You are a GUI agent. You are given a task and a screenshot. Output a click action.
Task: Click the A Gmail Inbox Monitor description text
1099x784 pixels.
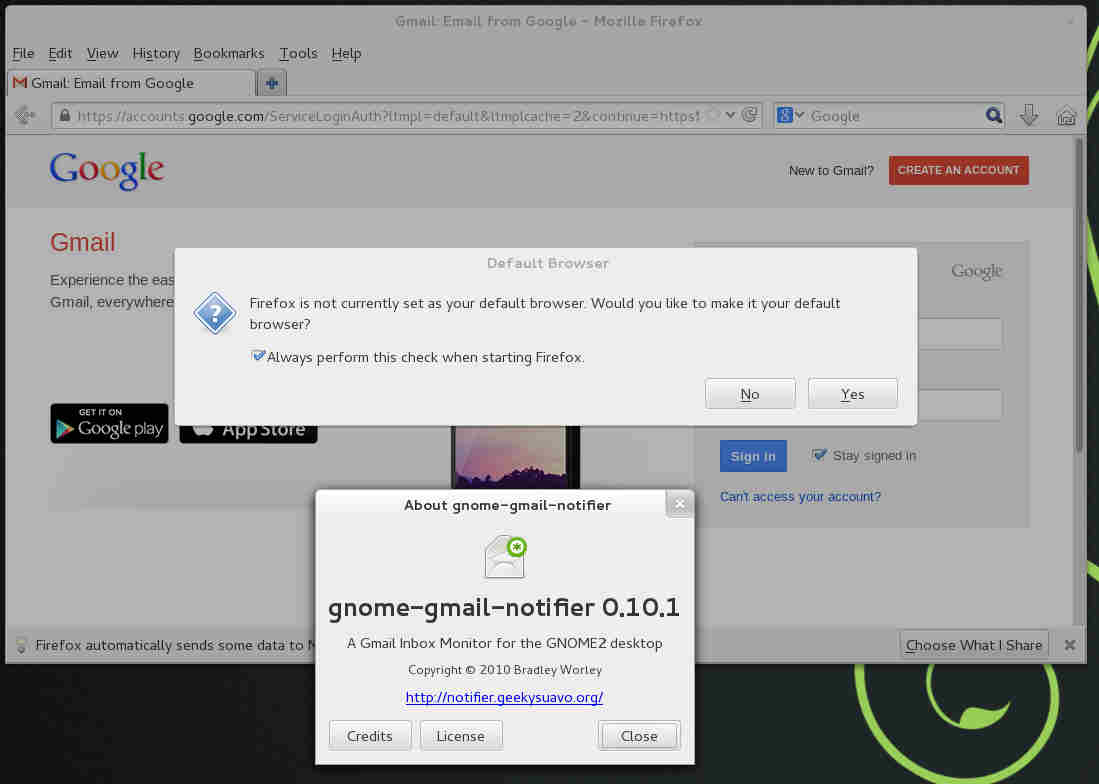tap(505, 643)
